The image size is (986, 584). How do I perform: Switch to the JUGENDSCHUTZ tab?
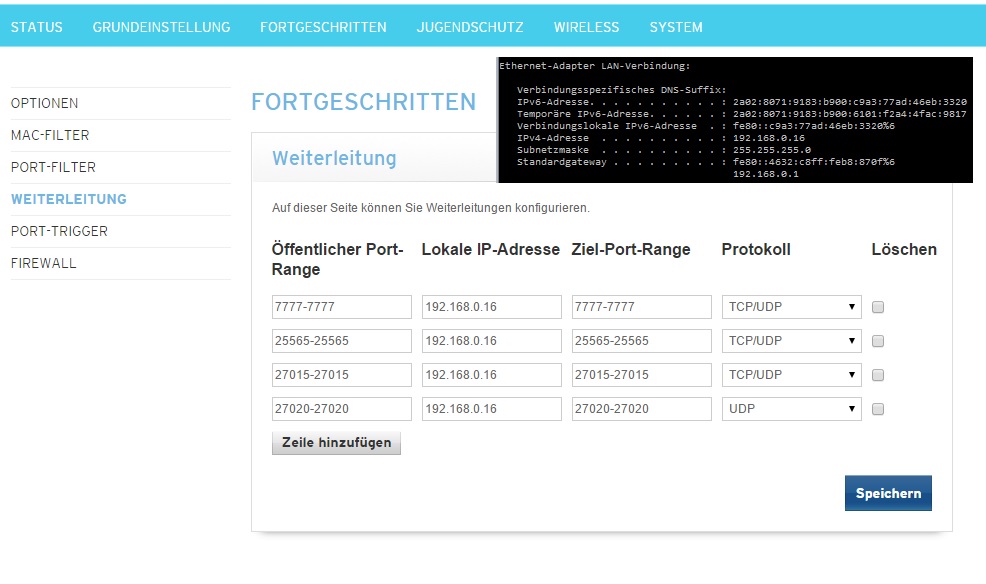[x=470, y=27]
